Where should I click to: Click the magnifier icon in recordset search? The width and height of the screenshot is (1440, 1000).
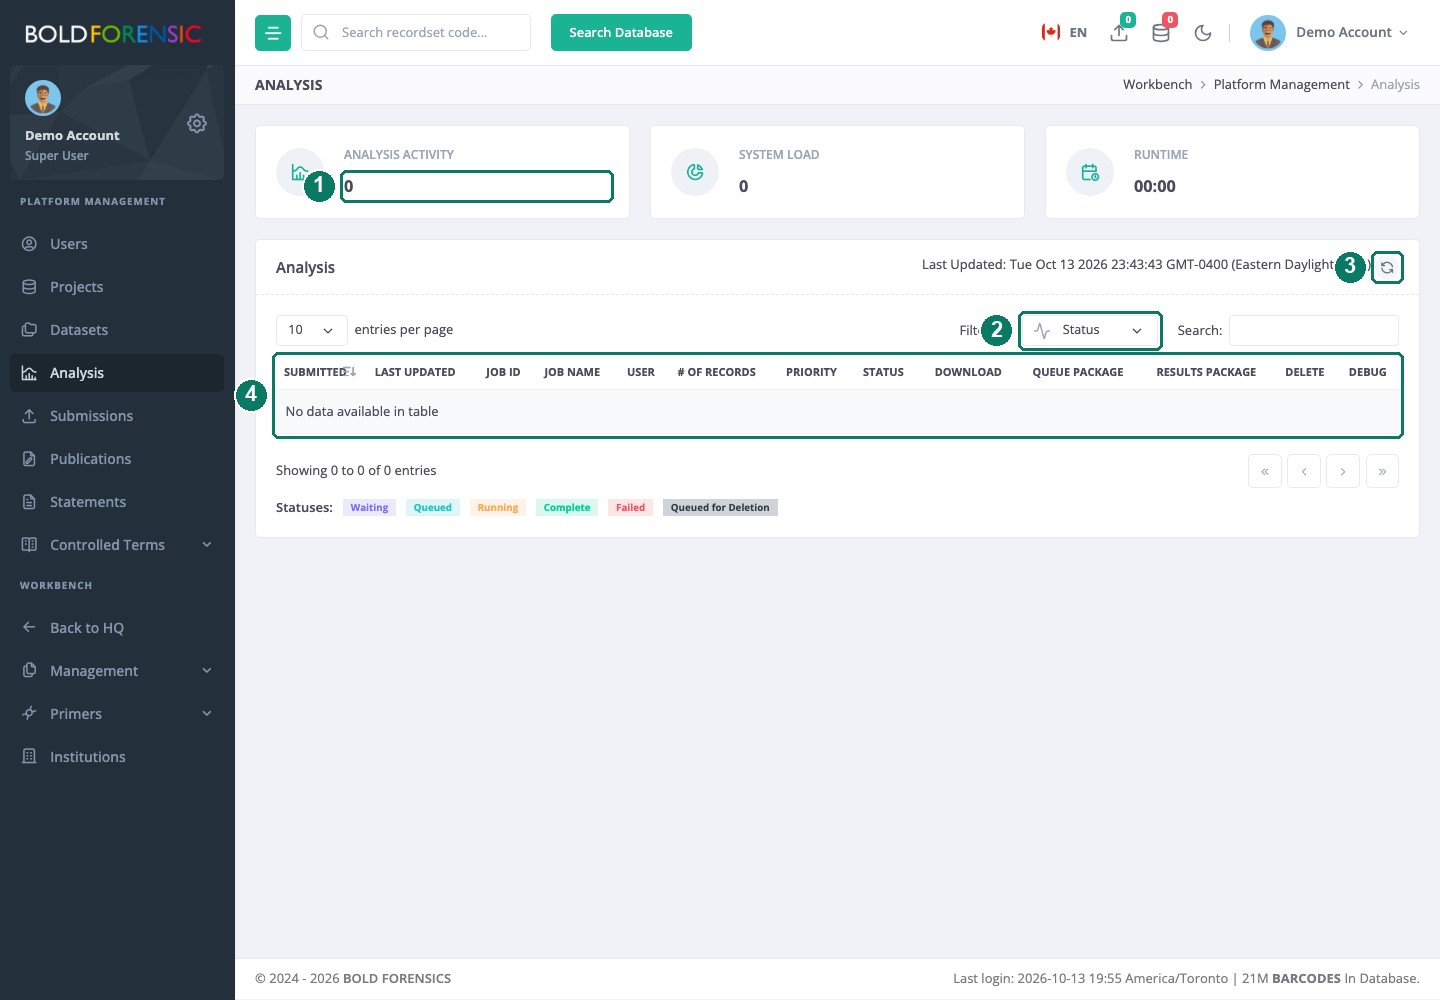pos(321,33)
